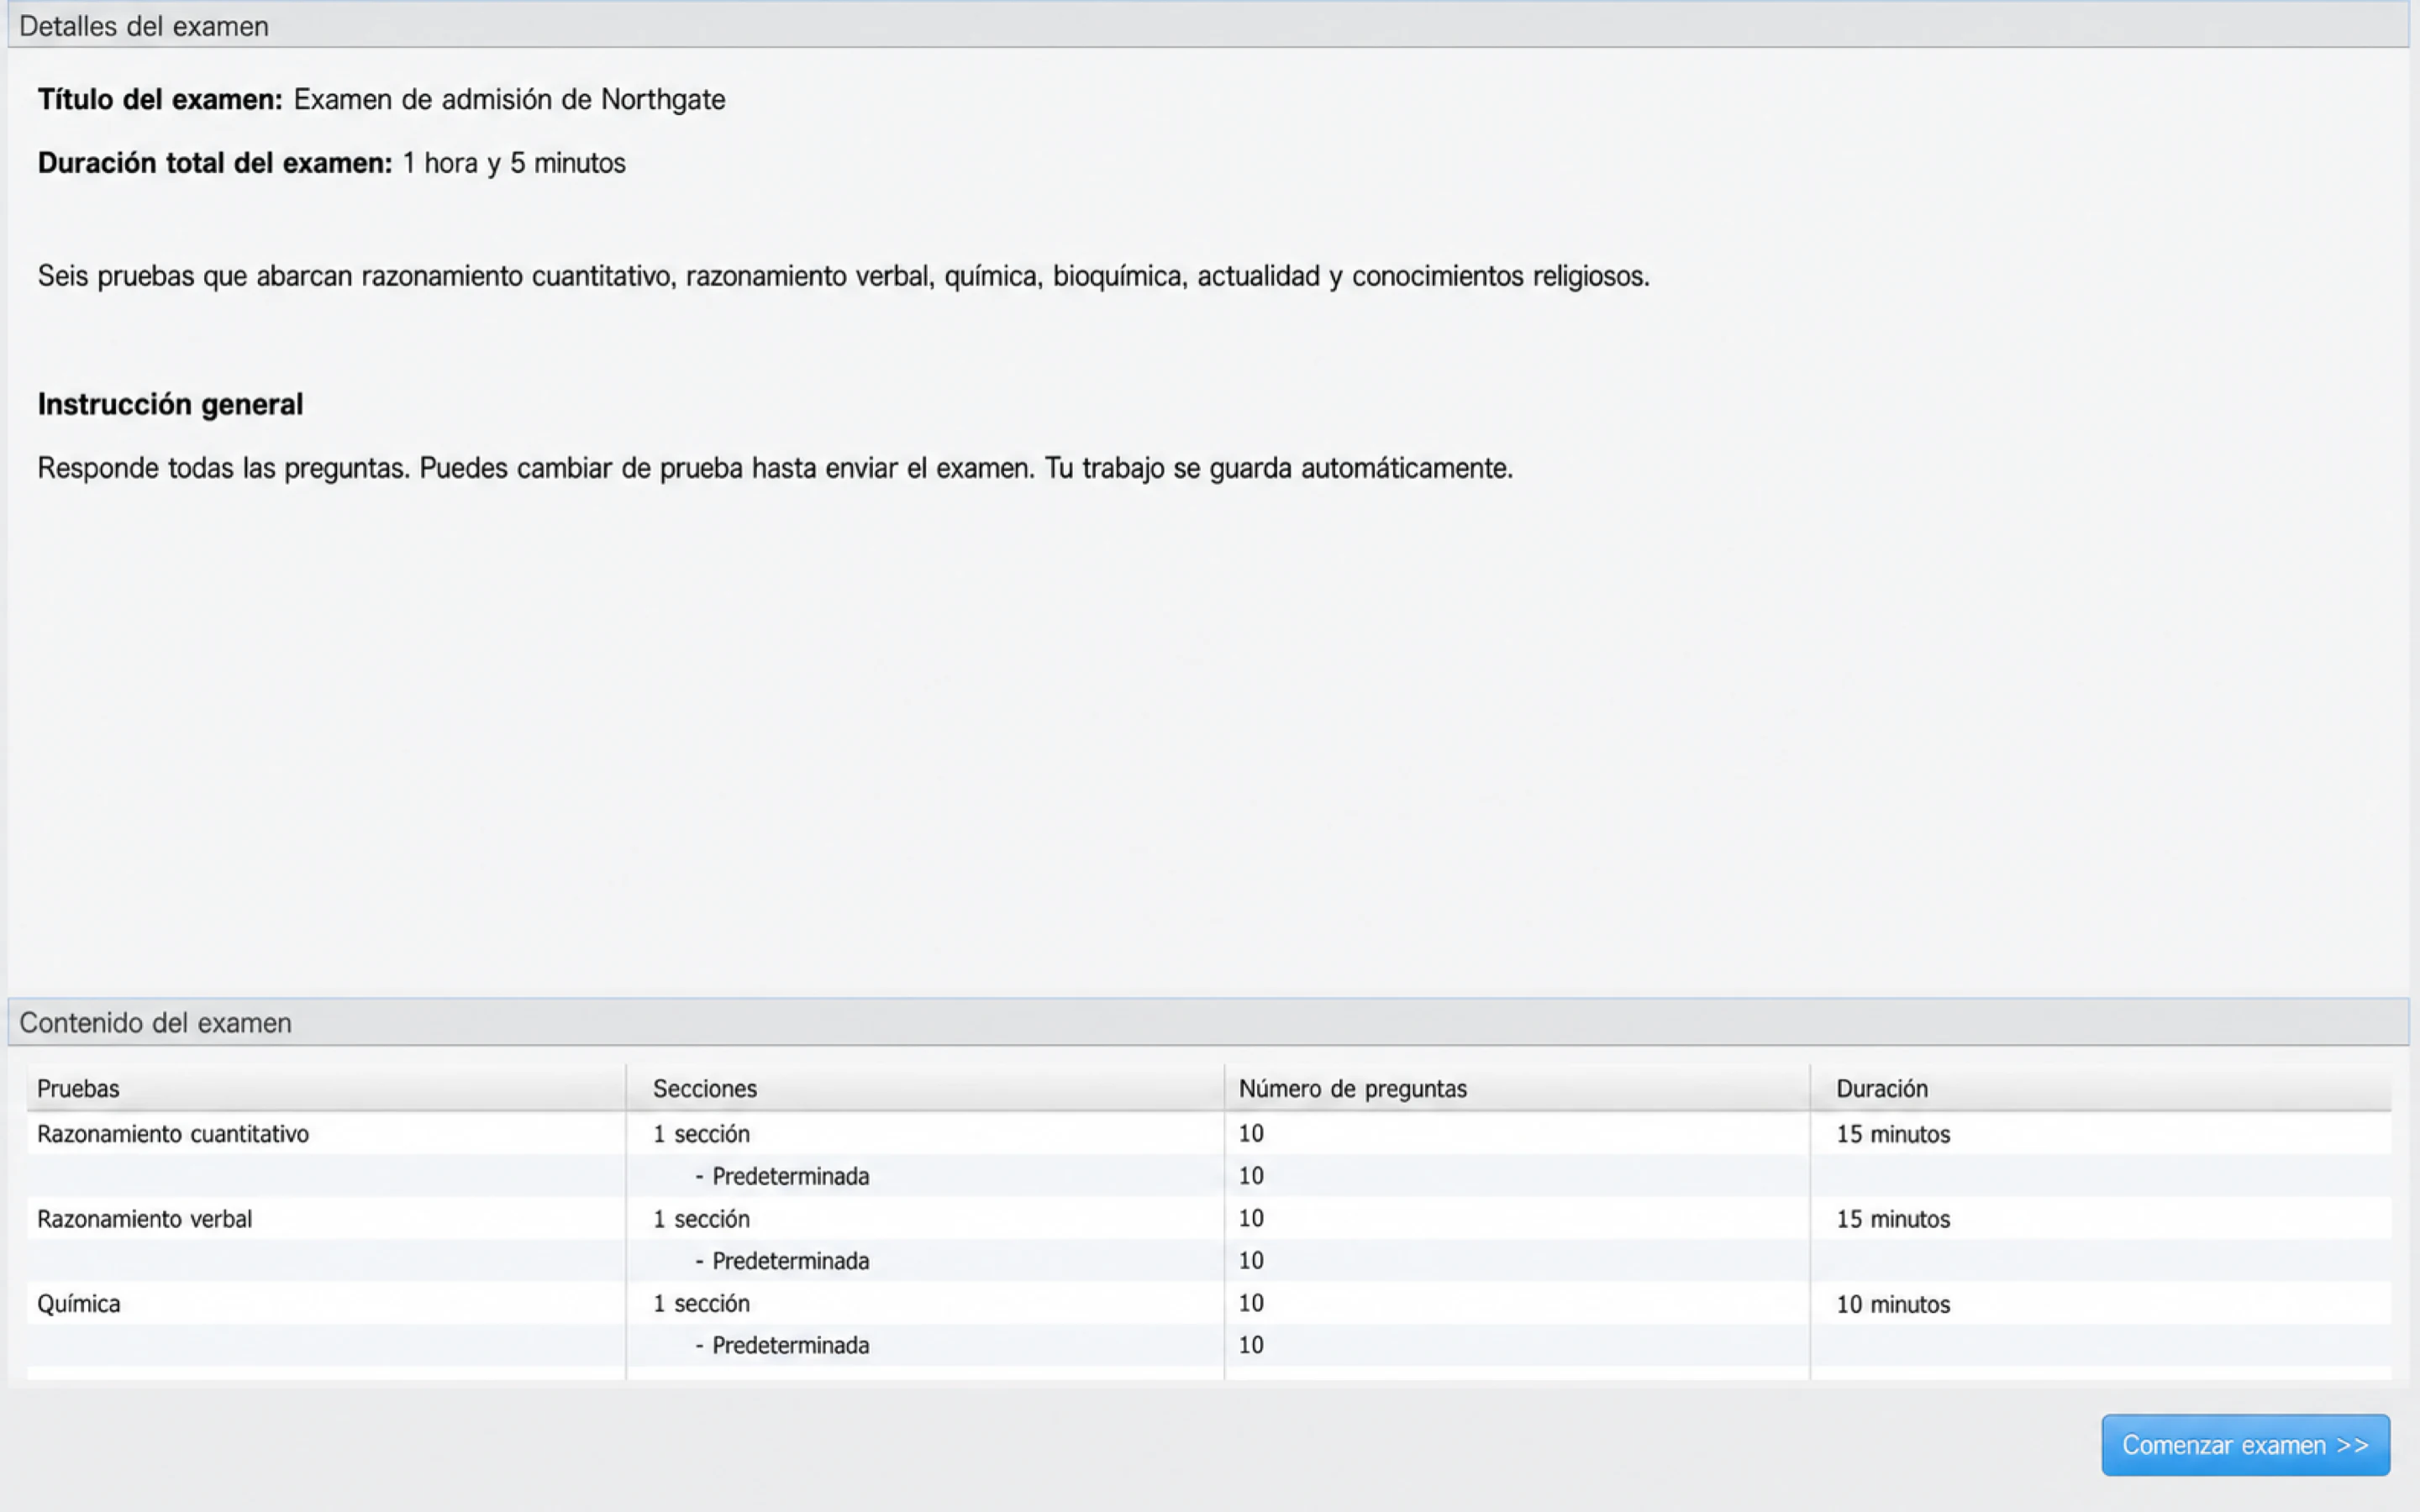Screen dimensions: 2420x1512
Task: Select the Química row label
Action: click(79, 1304)
